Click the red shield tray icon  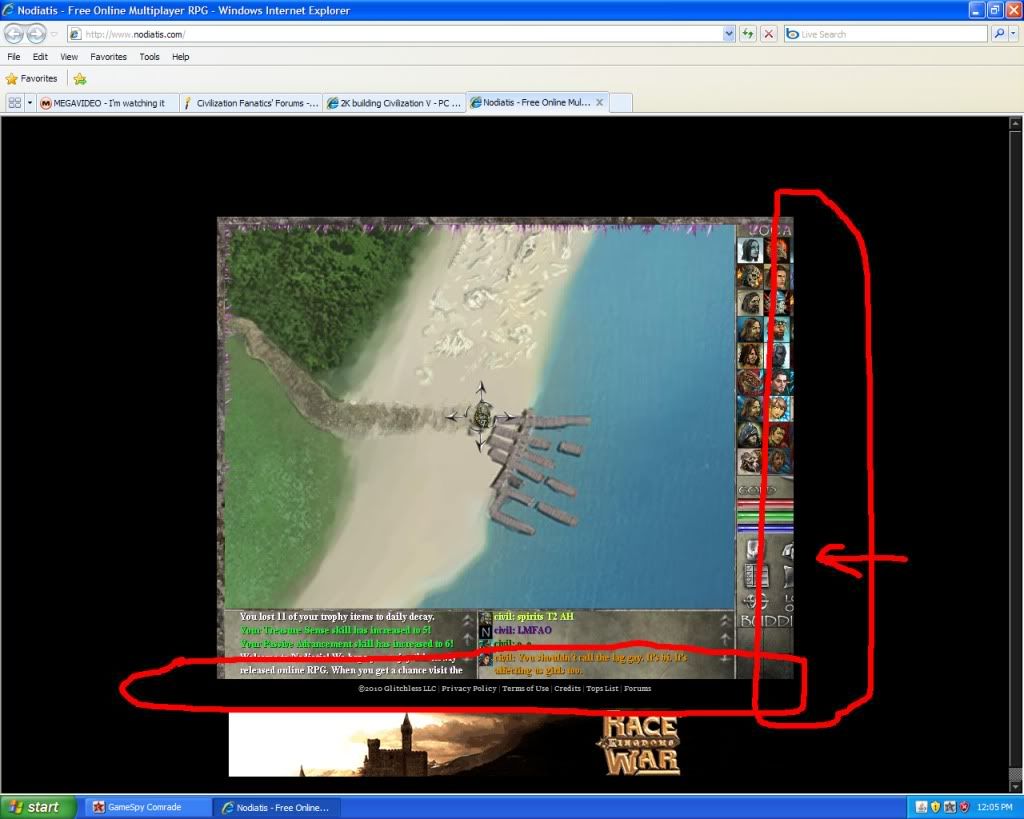pyautogui.click(x=964, y=807)
